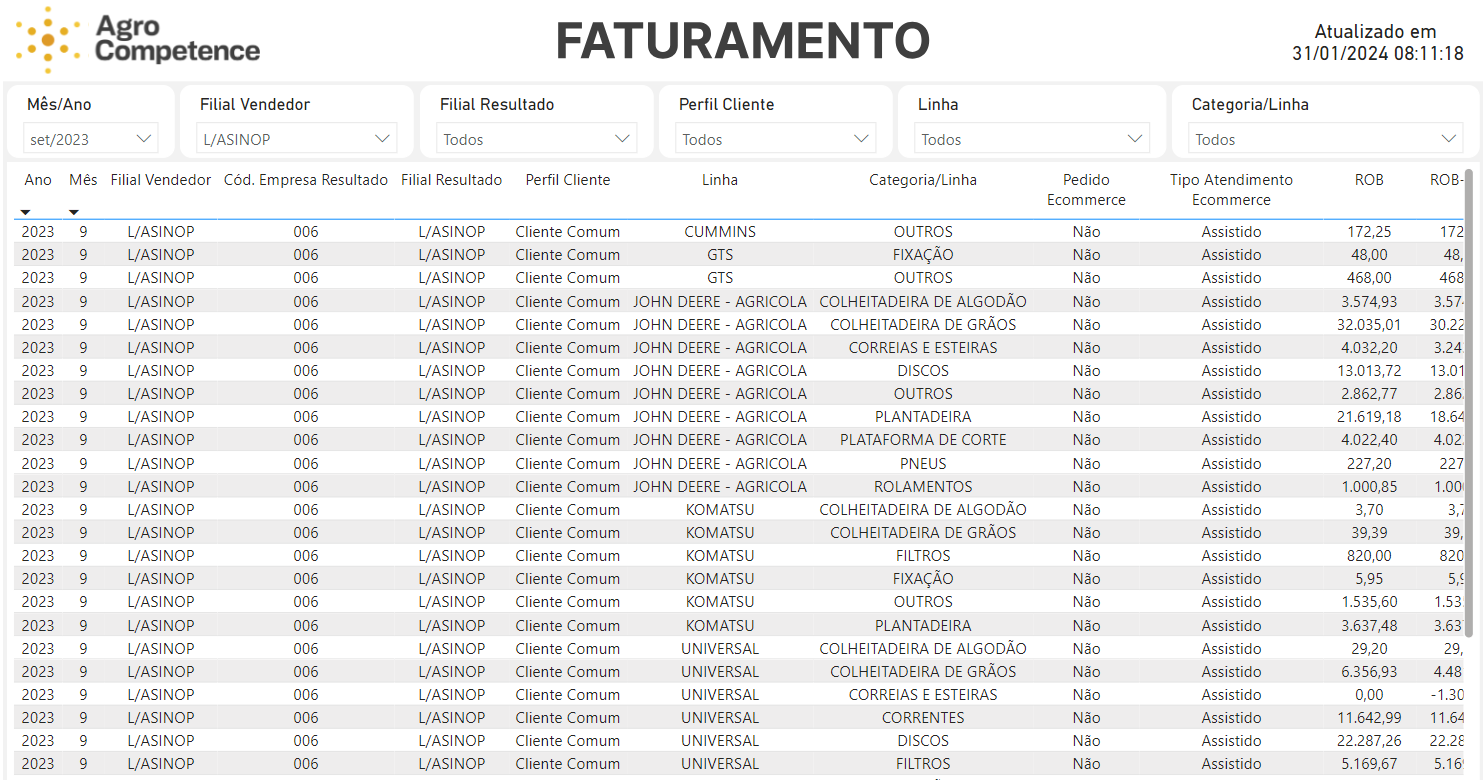Image resolution: width=1484 pixels, height=780 pixels.
Task: Sort by Cód. Empresa Resultado column header
Action: [305, 180]
